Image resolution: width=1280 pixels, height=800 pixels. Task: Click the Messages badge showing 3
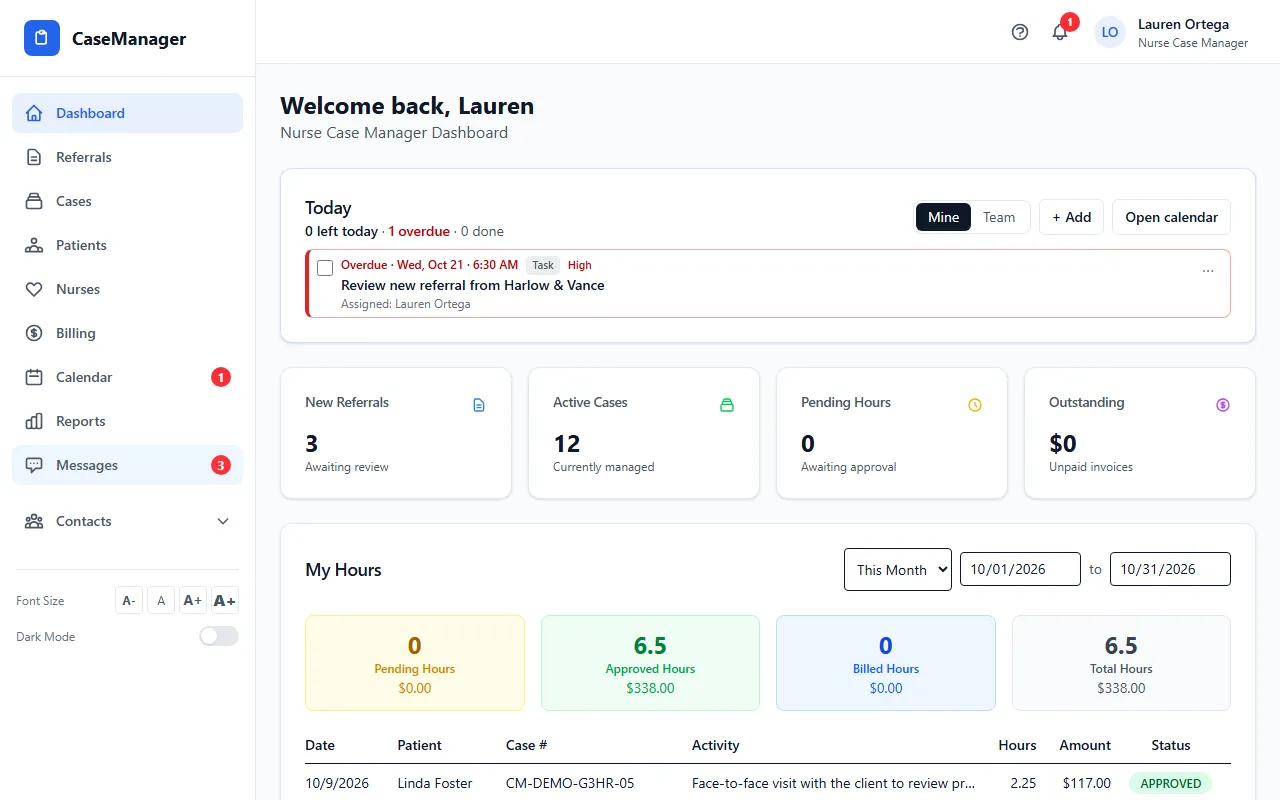click(221, 465)
